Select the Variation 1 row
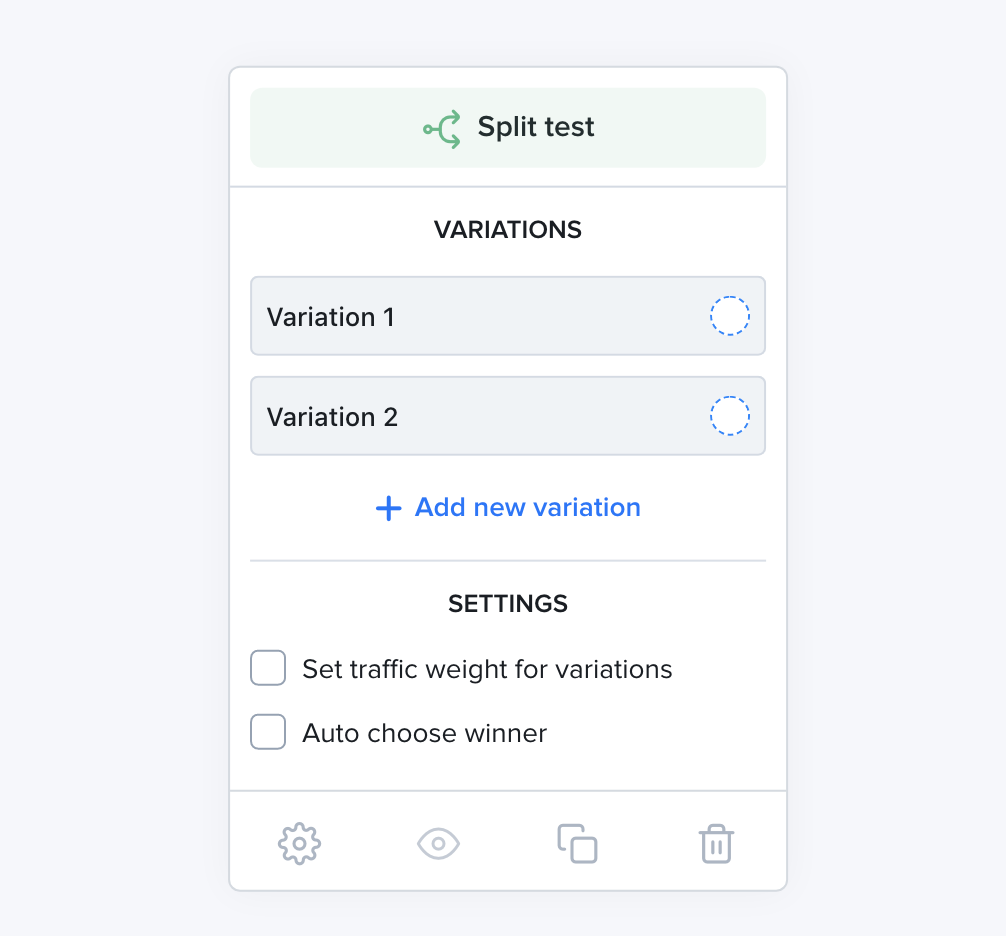The image size is (1006, 936). coord(508,316)
